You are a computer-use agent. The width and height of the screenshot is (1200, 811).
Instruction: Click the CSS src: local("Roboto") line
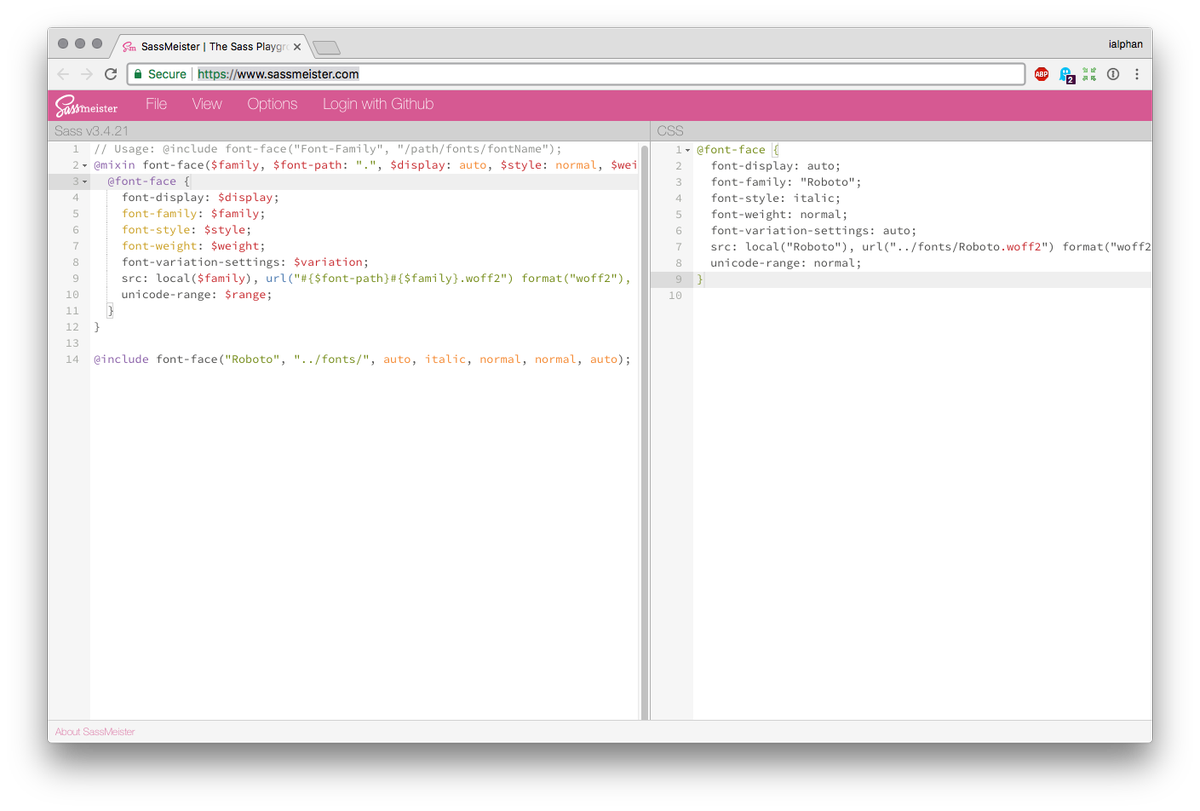point(931,247)
